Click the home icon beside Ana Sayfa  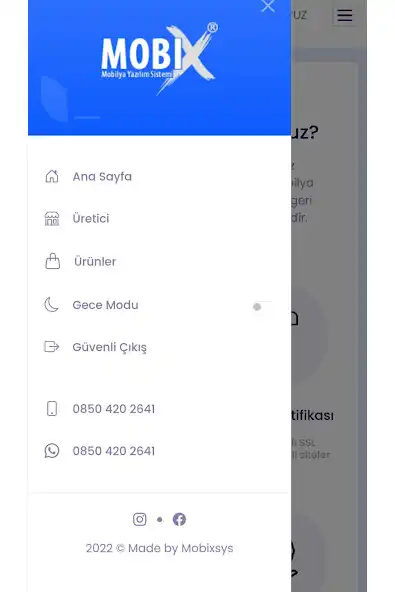[x=52, y=176]
